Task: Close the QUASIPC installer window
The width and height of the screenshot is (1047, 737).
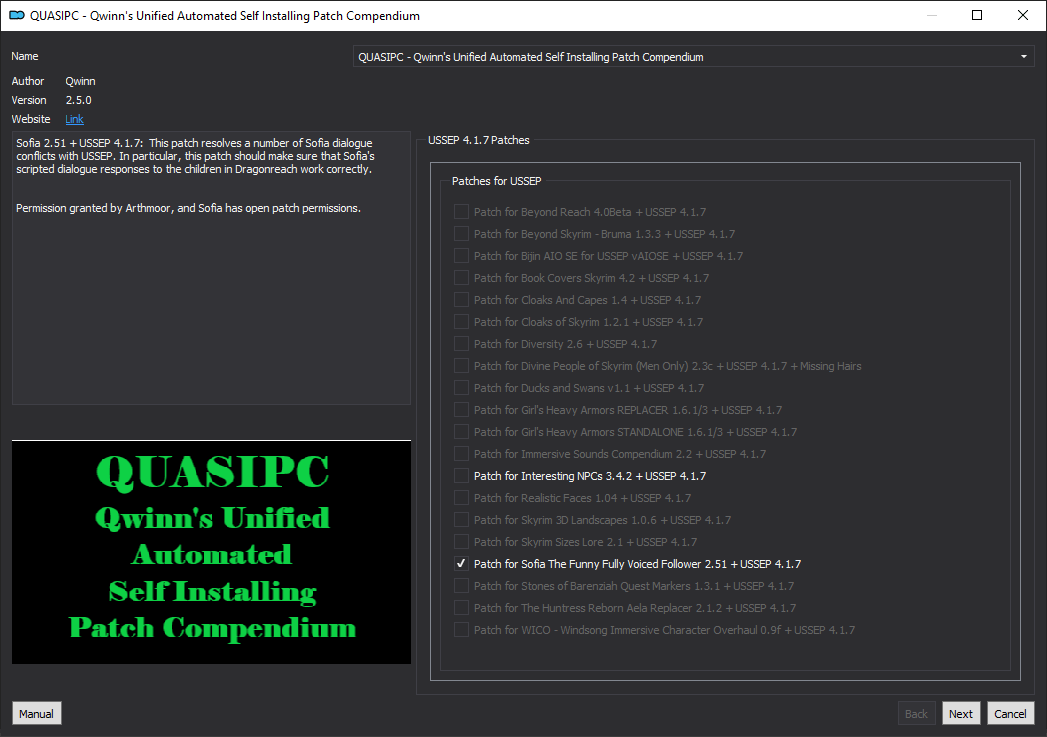Action: 1022,15
